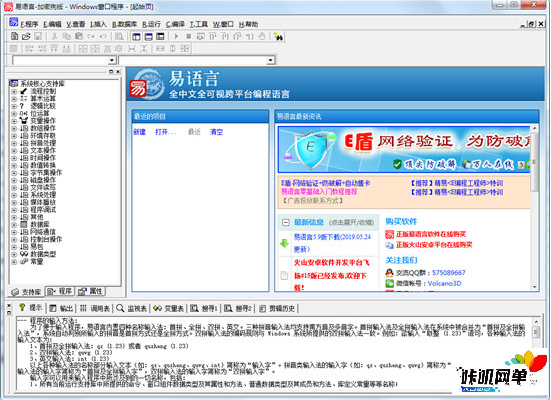Open the 工具 menu

coord(199,24)
